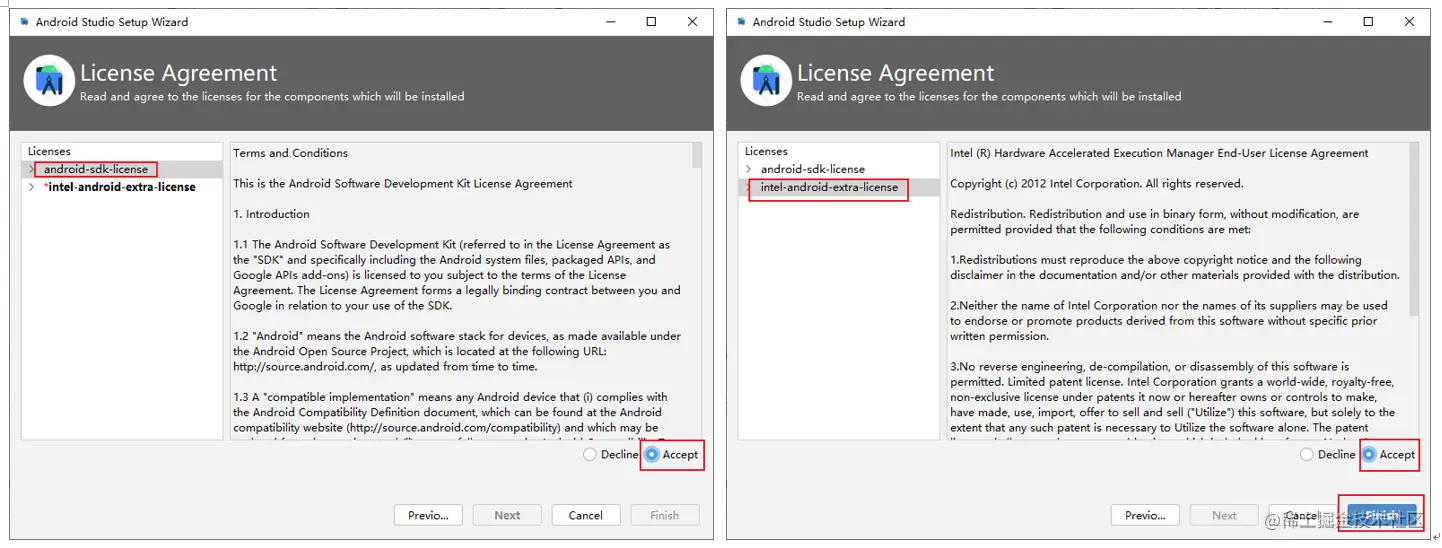Click title bar app icon of right window

click(x=741, y=21)
